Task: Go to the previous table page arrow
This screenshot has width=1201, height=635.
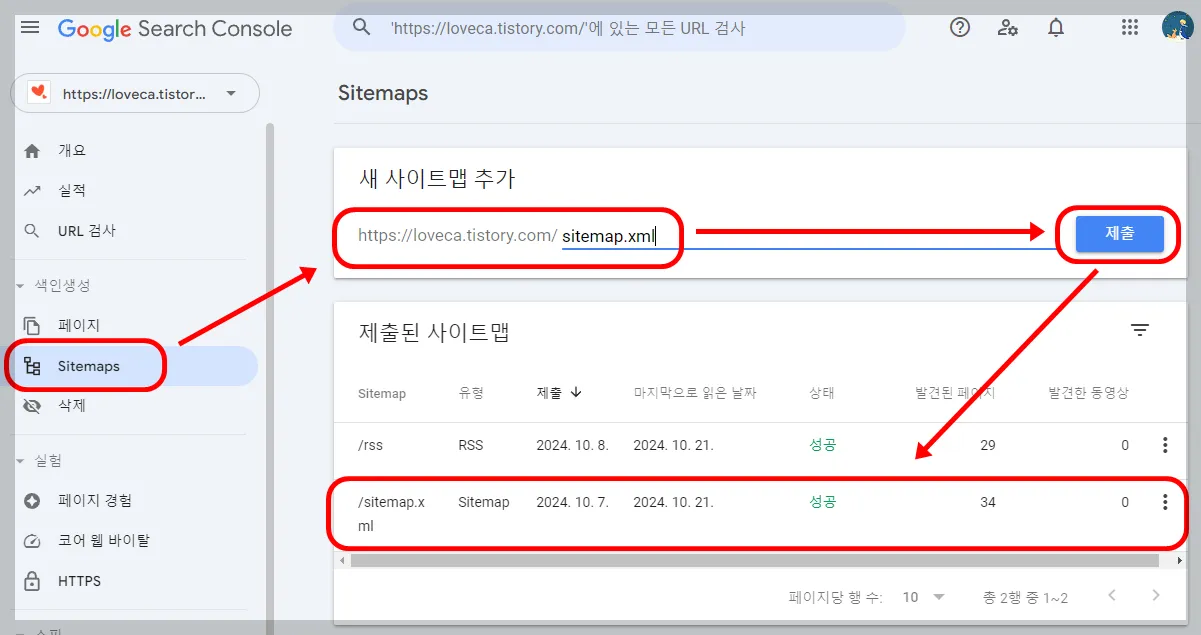Action: [1112, 596]
